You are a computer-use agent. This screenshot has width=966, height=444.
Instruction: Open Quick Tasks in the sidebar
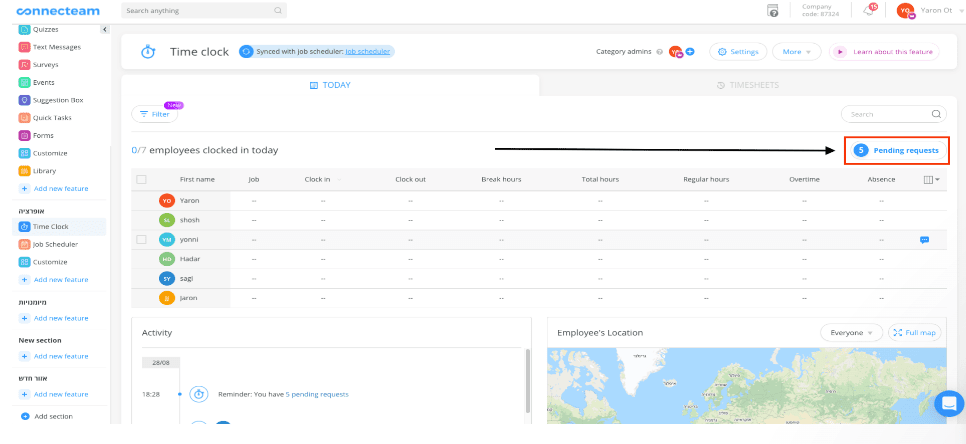[51, 118]
